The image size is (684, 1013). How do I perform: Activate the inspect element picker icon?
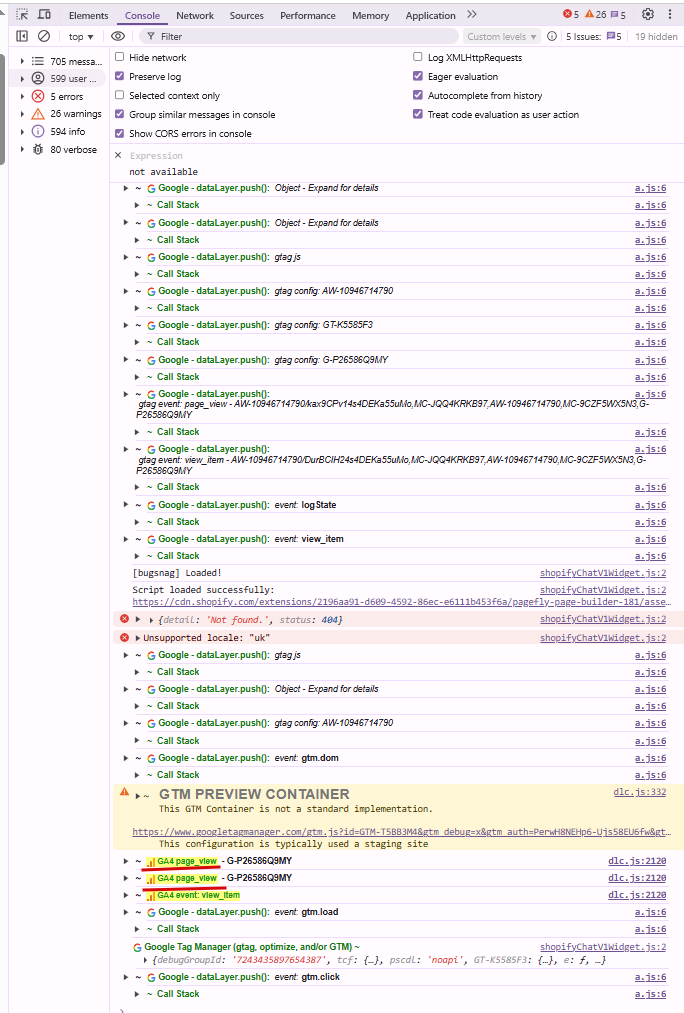pyautogui.click(x=23, y=14)
